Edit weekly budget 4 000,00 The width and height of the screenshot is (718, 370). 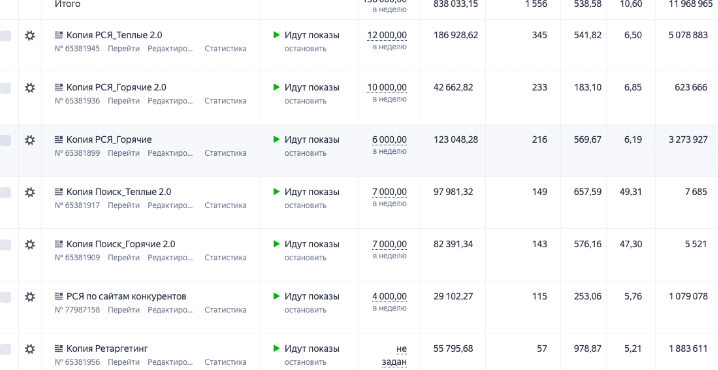(389, 297)
